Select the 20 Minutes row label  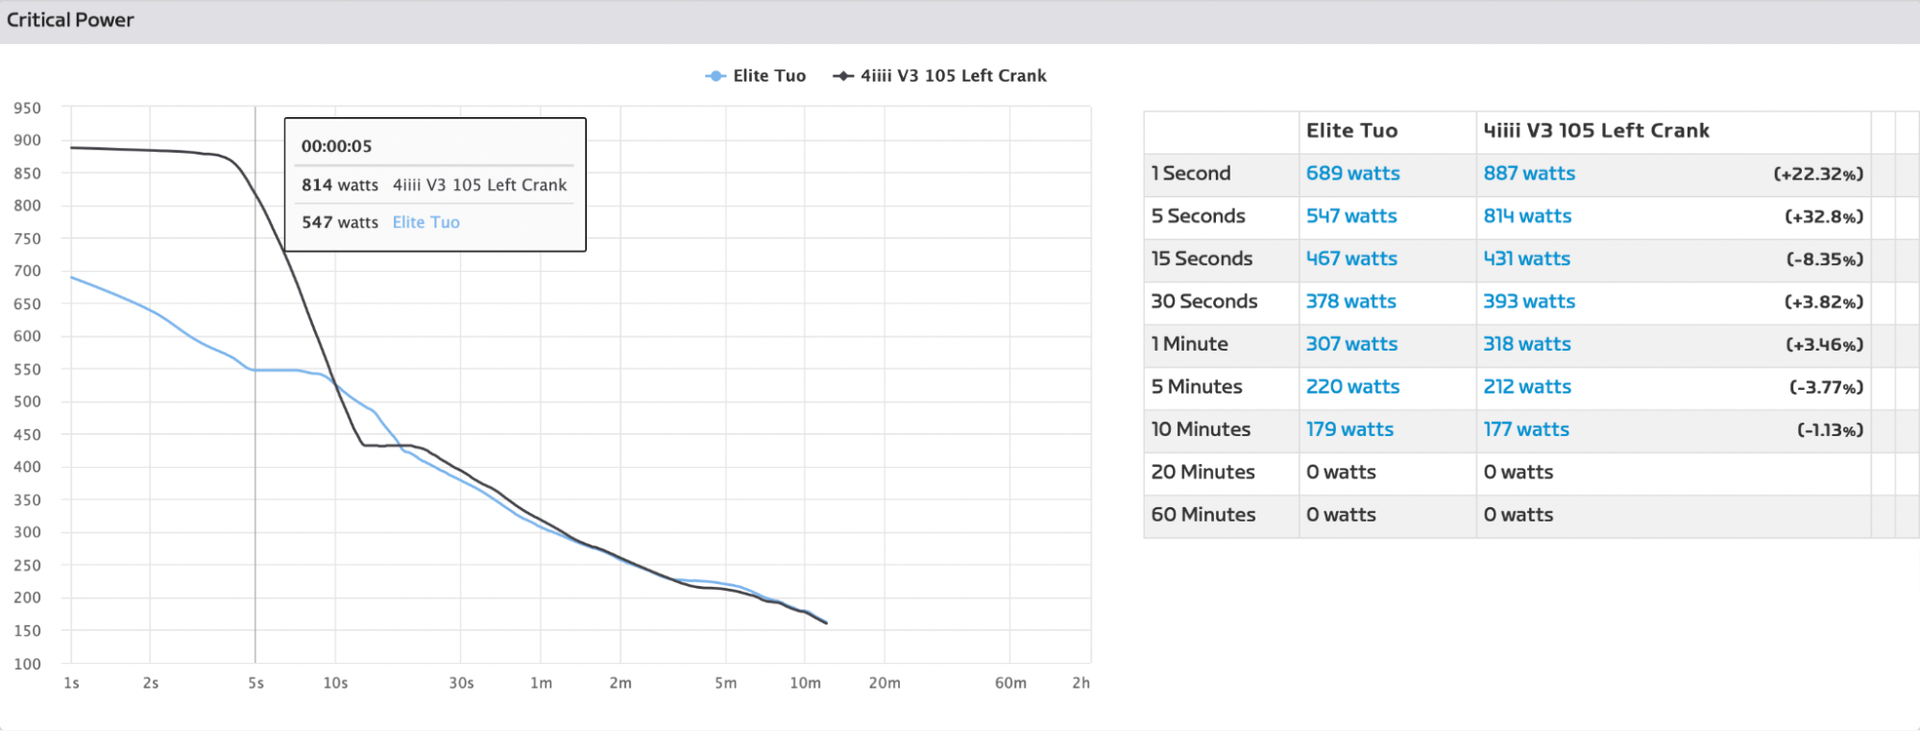(x=1203, y=472)
